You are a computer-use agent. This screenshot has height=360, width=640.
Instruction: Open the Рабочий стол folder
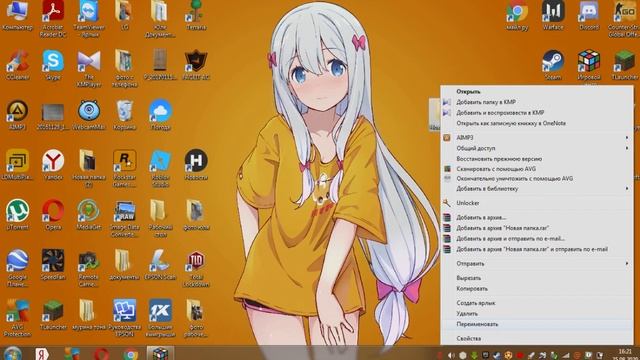point(160,218)
